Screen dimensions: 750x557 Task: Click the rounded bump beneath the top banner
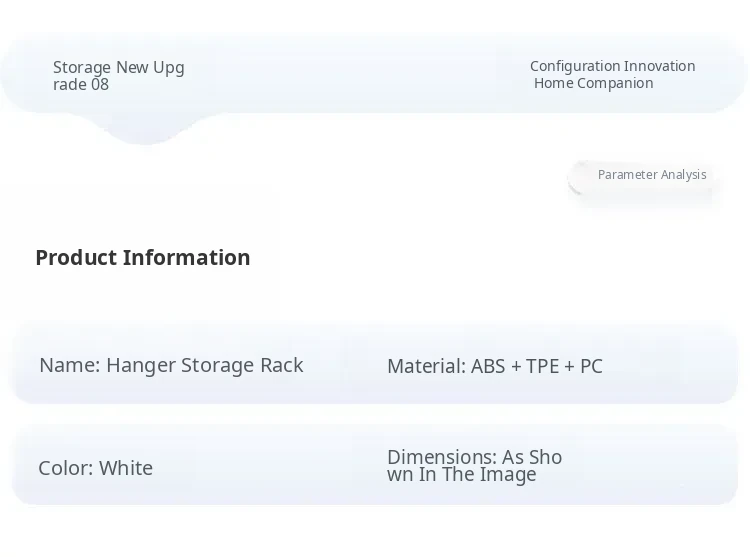tap(145, 128)
